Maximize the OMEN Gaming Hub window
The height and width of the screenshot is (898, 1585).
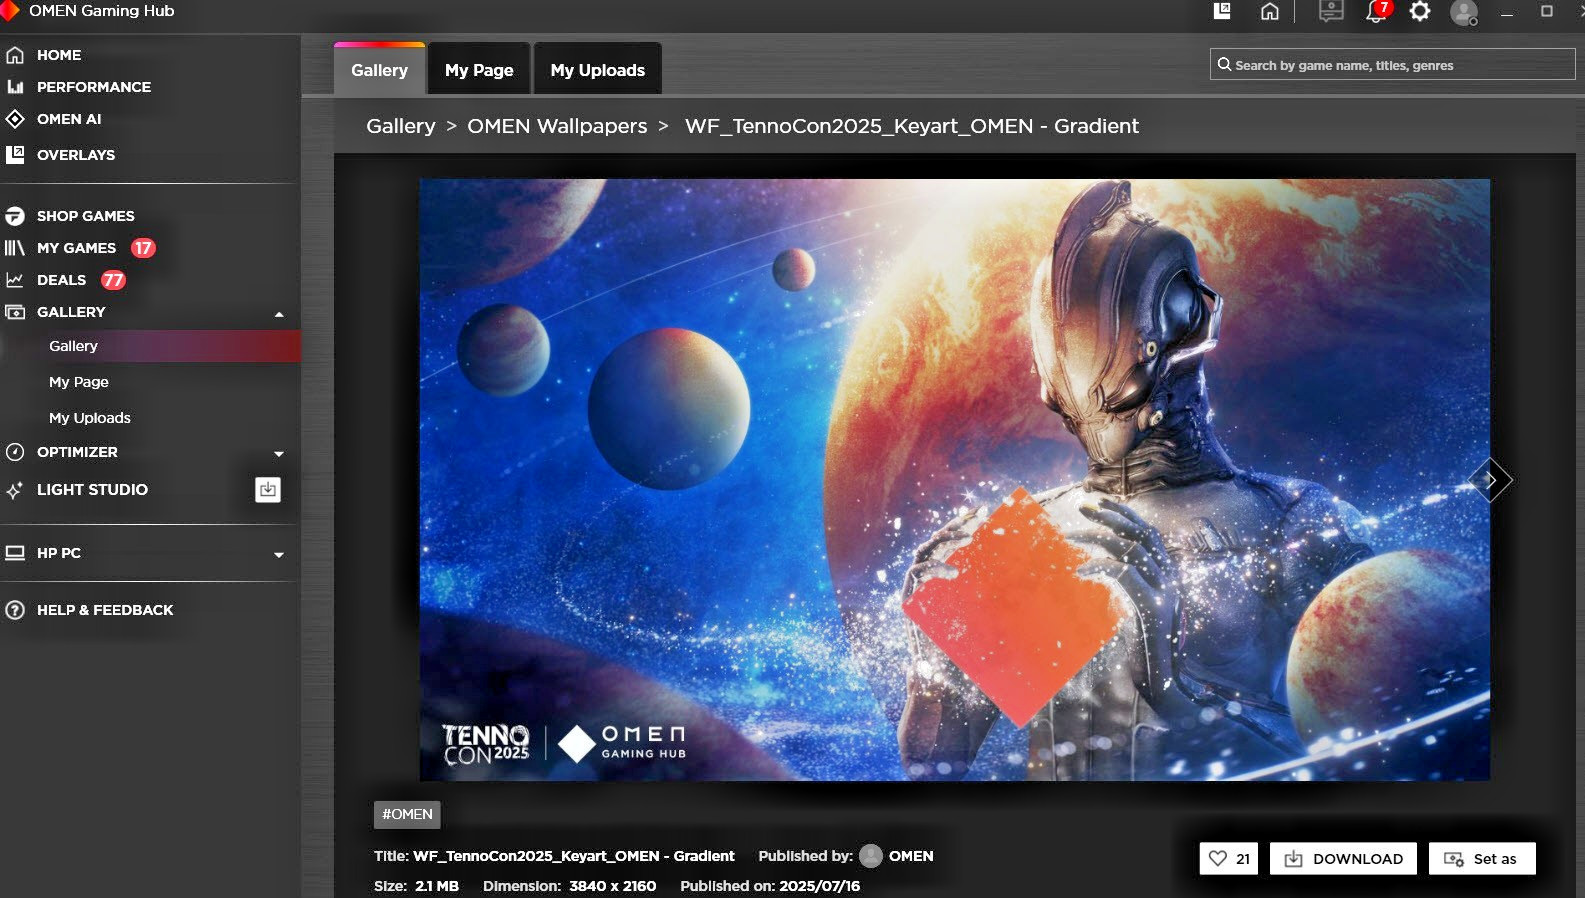pos(1547,11)
